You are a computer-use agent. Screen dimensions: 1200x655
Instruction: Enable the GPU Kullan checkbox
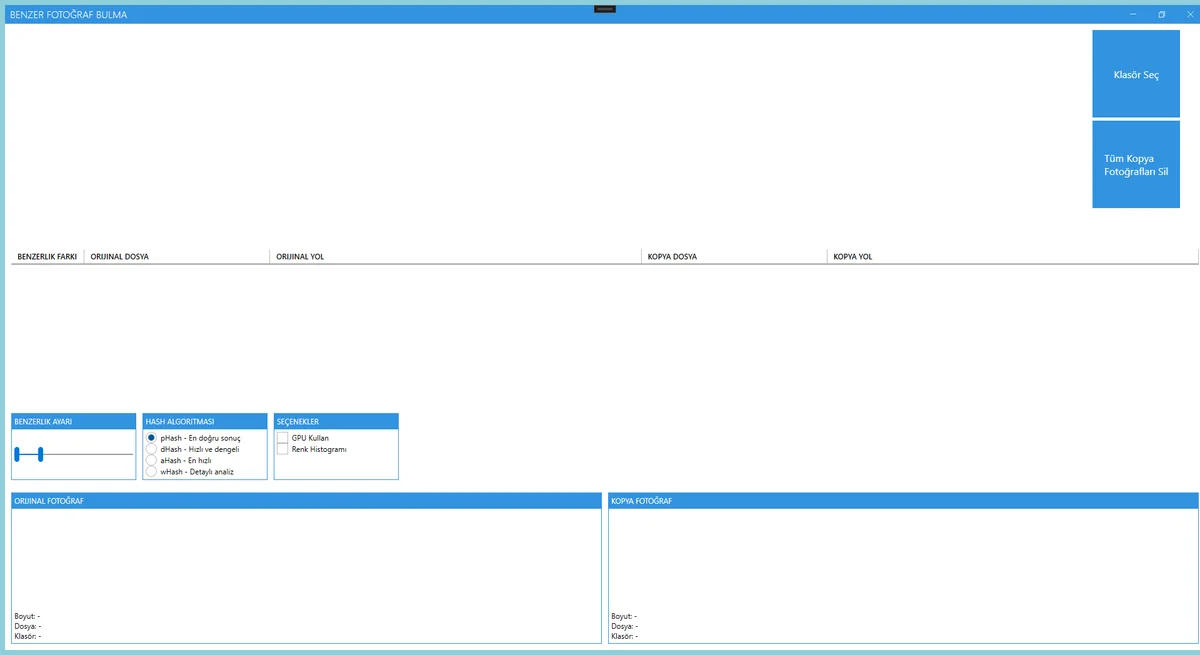(283, 438)
